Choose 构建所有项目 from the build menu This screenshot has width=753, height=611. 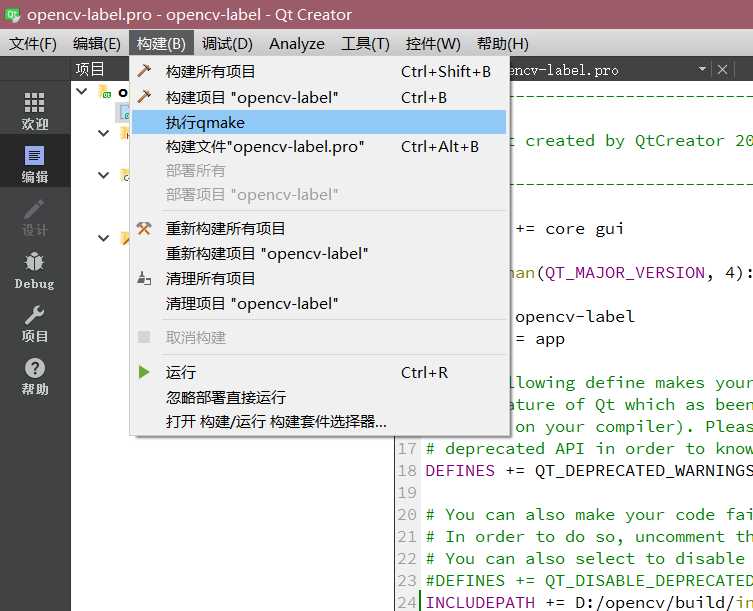pyautogui.click(x=319, y=72)
